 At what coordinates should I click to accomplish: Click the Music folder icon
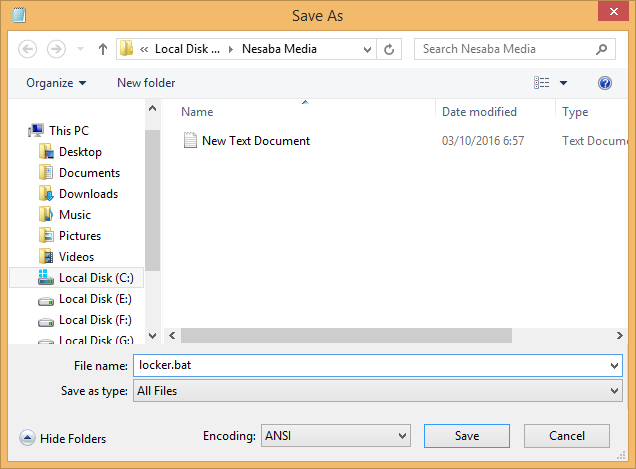[46, 214]
